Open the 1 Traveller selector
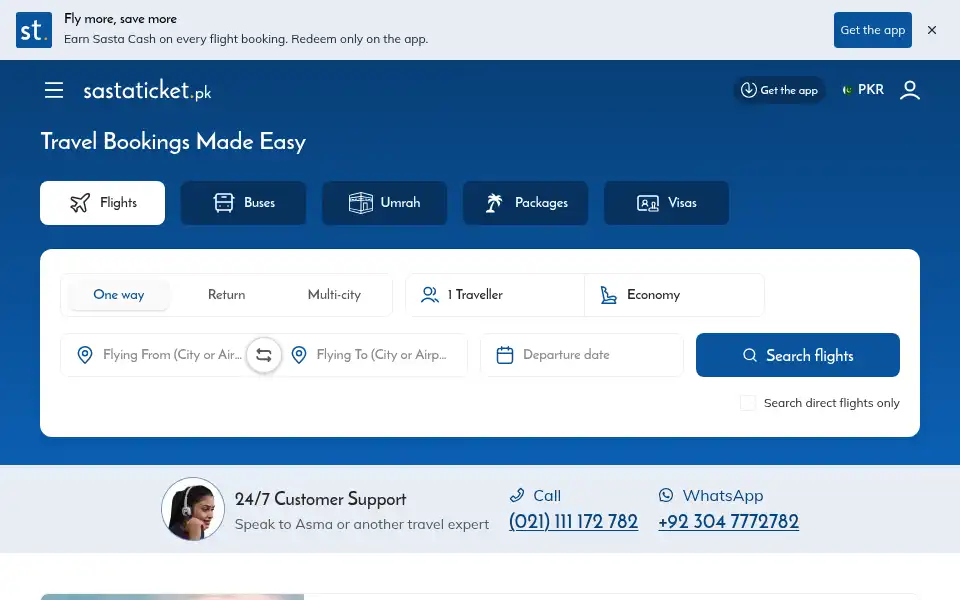The height and width of the screenshot is (600, 960). click(x=495, y=294)
